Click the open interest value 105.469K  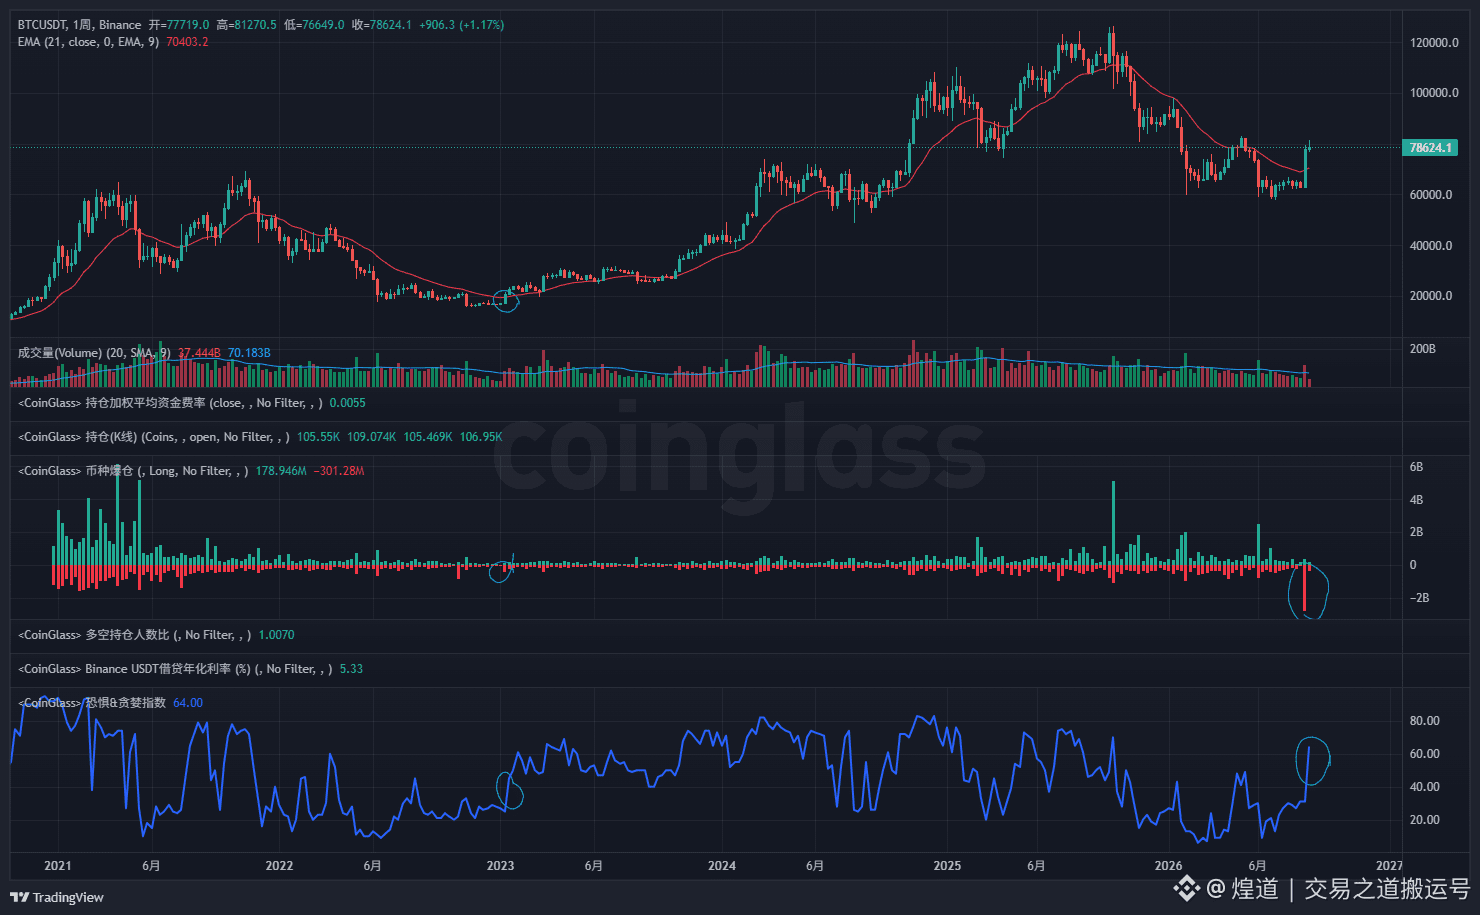428,437
